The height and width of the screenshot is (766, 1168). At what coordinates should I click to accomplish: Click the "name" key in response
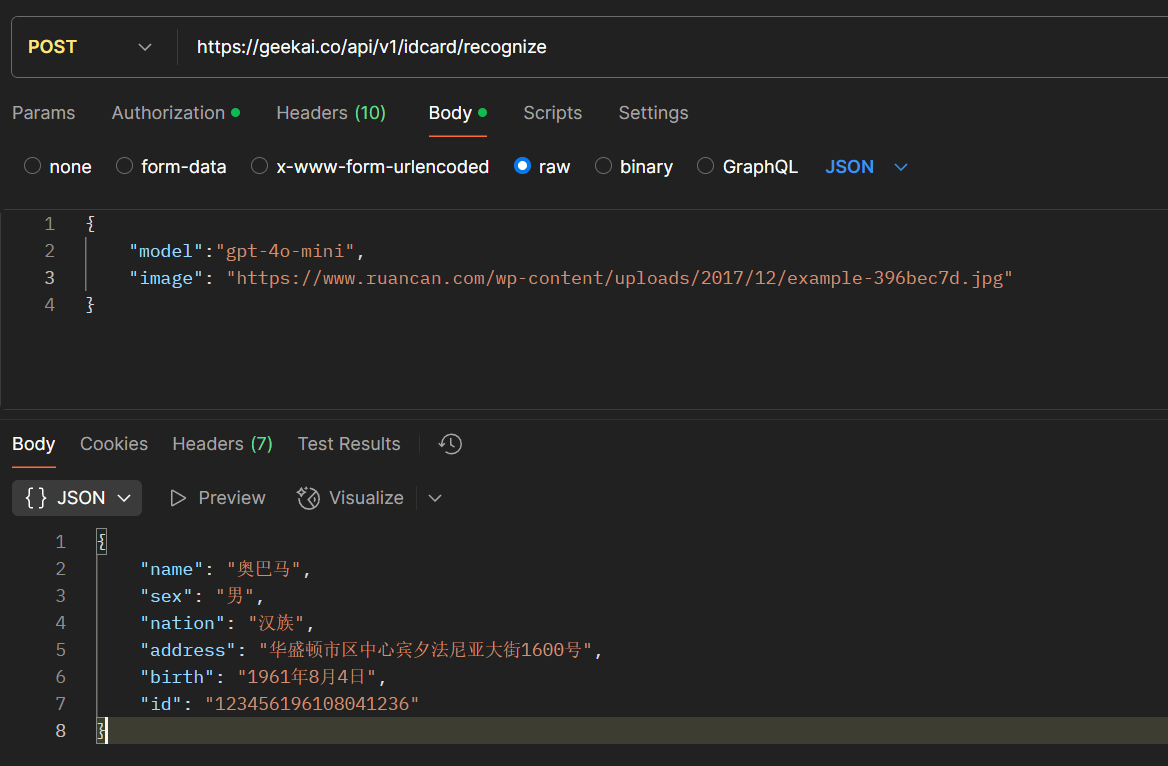click(171, 569)
